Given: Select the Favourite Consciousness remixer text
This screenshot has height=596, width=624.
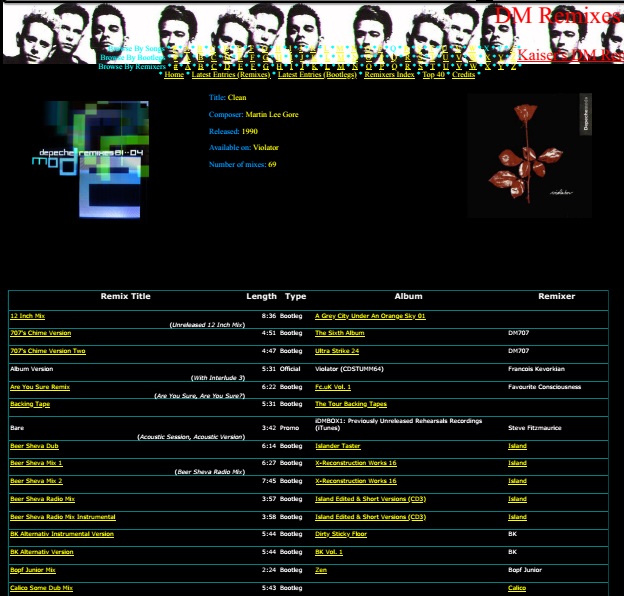Looking at the screenshot, I should (x=544, y=387).
